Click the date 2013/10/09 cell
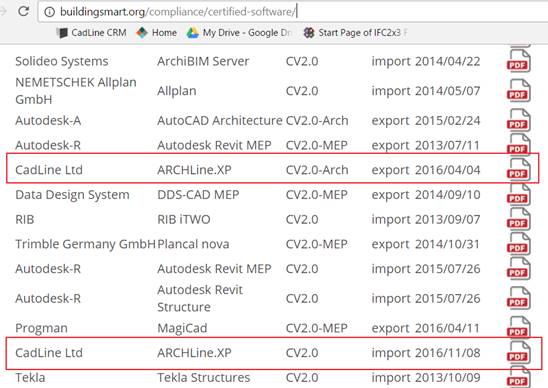This screenshot has height=388, width=548. (x=448, y=378)
